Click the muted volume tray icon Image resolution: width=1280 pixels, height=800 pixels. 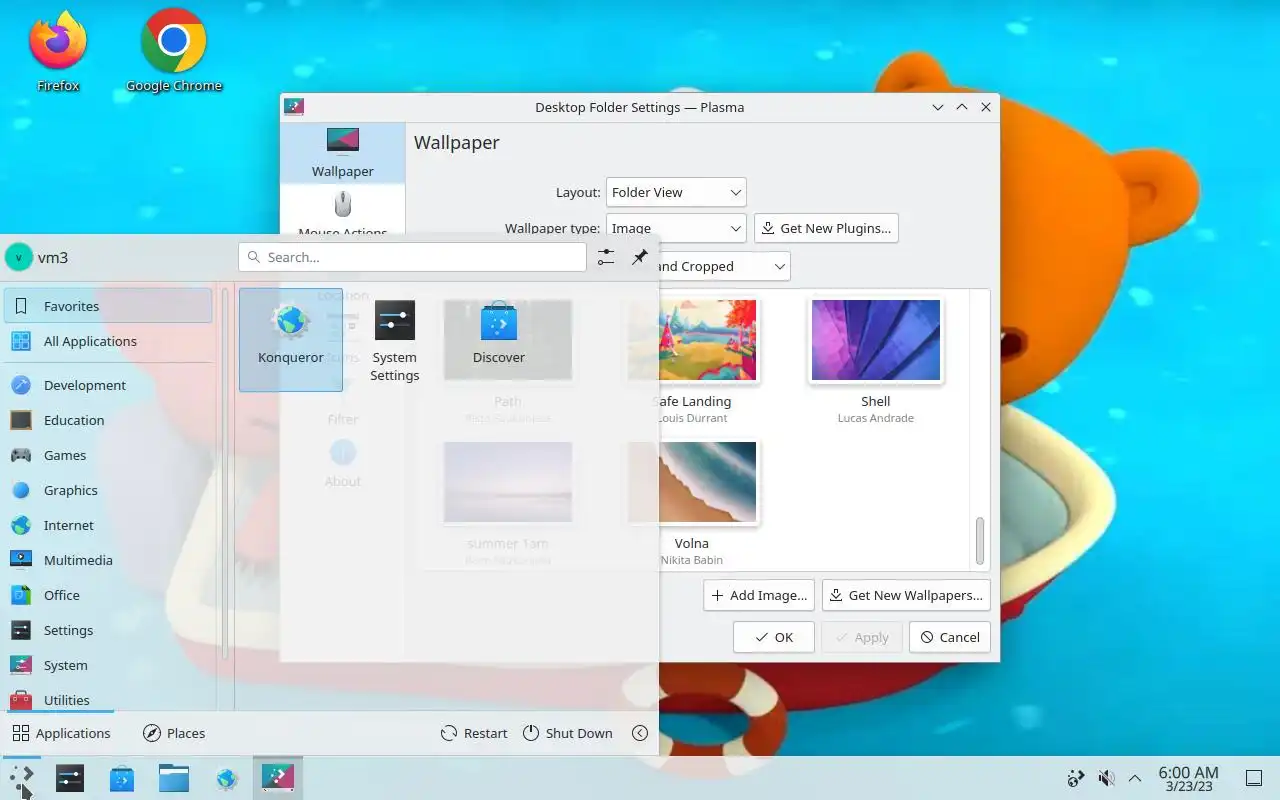pyautogui.click(x=1106, y=778)
